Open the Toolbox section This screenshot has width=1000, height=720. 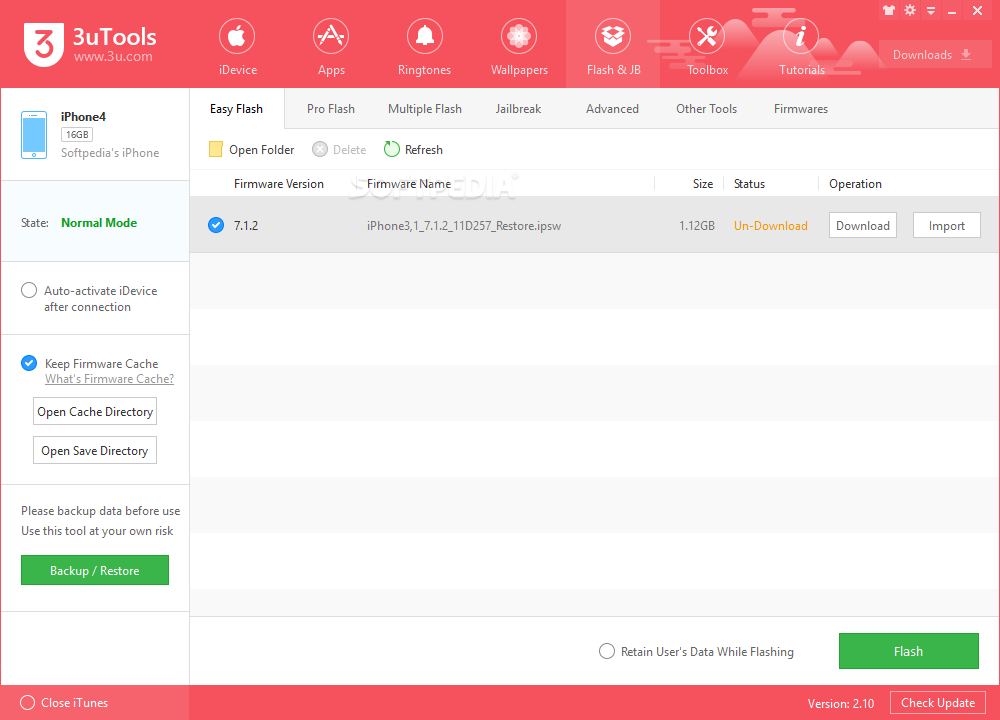(x=707, y=47)
